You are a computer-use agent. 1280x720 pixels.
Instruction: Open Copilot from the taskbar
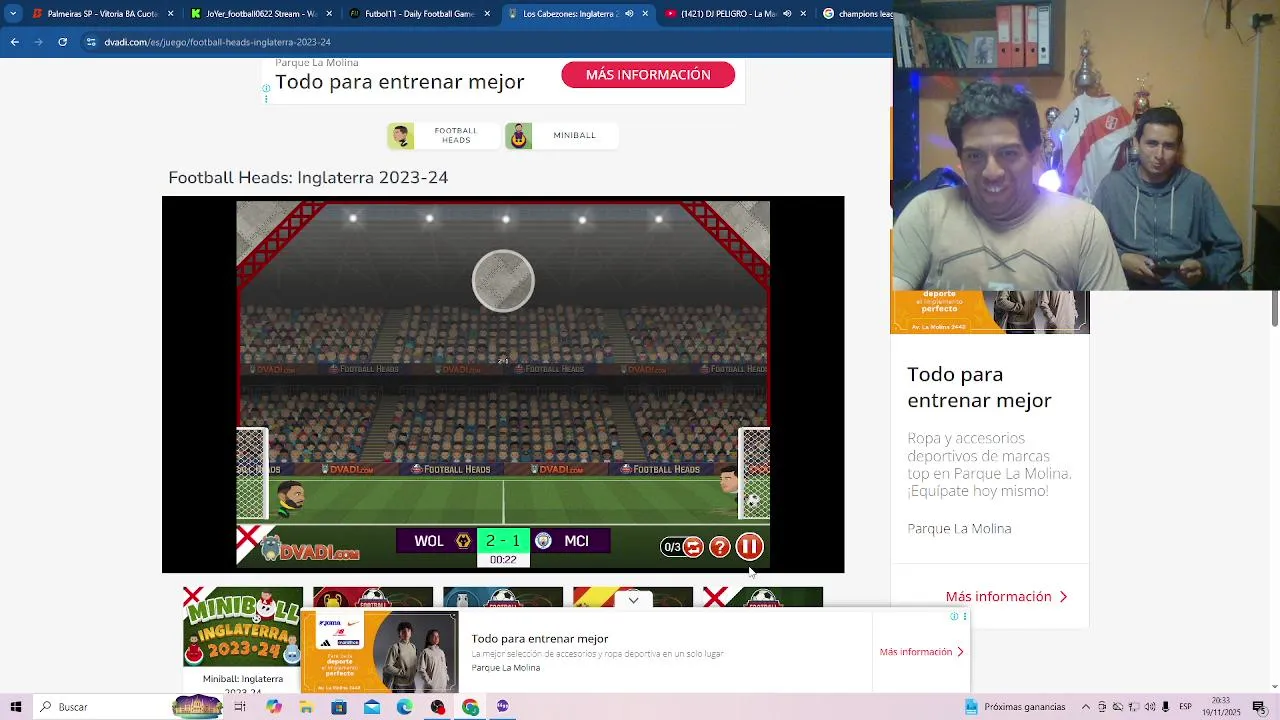(x=274, y=707)
